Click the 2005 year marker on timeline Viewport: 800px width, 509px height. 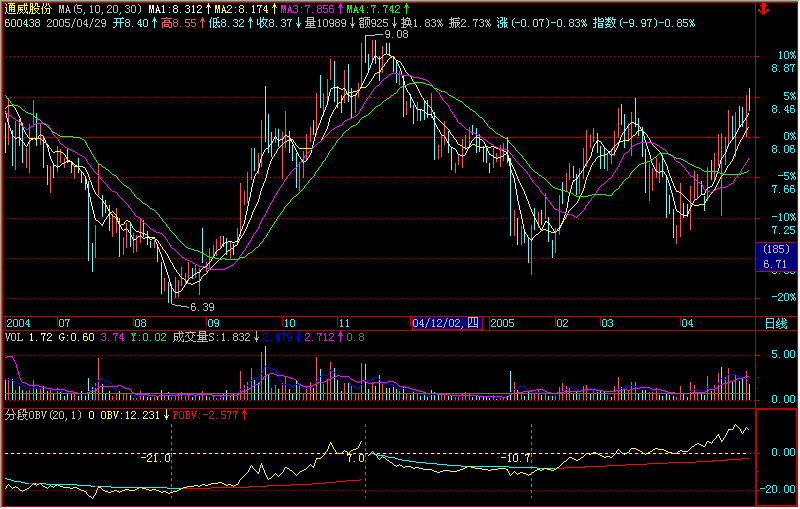tap(502, 323)
